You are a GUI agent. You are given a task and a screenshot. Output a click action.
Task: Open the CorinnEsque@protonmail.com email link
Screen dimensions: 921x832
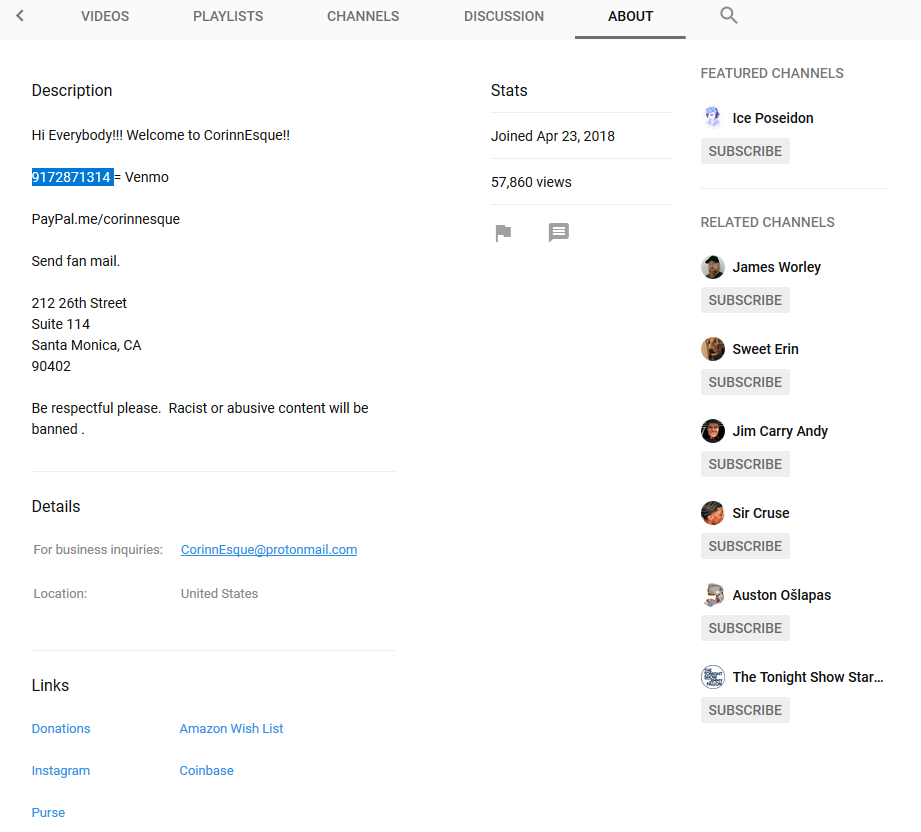269,549
